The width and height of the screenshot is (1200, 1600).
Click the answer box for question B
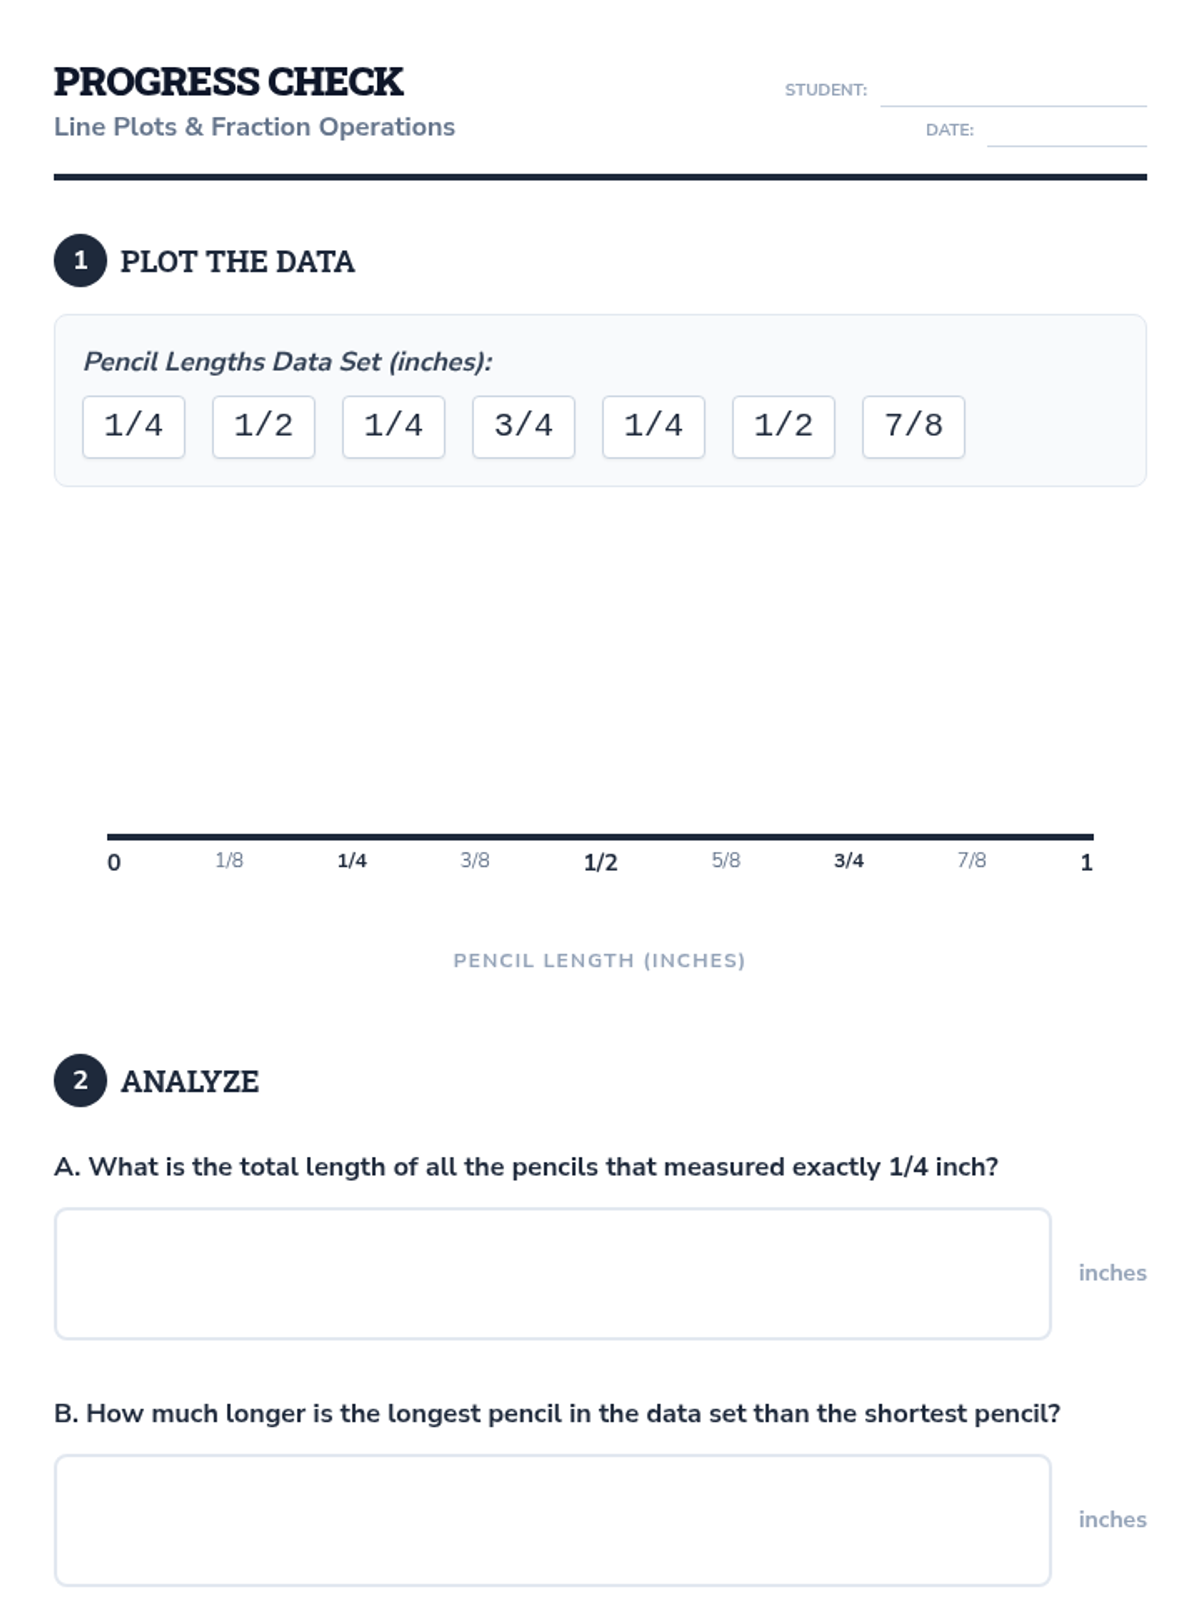point(552,1520)
